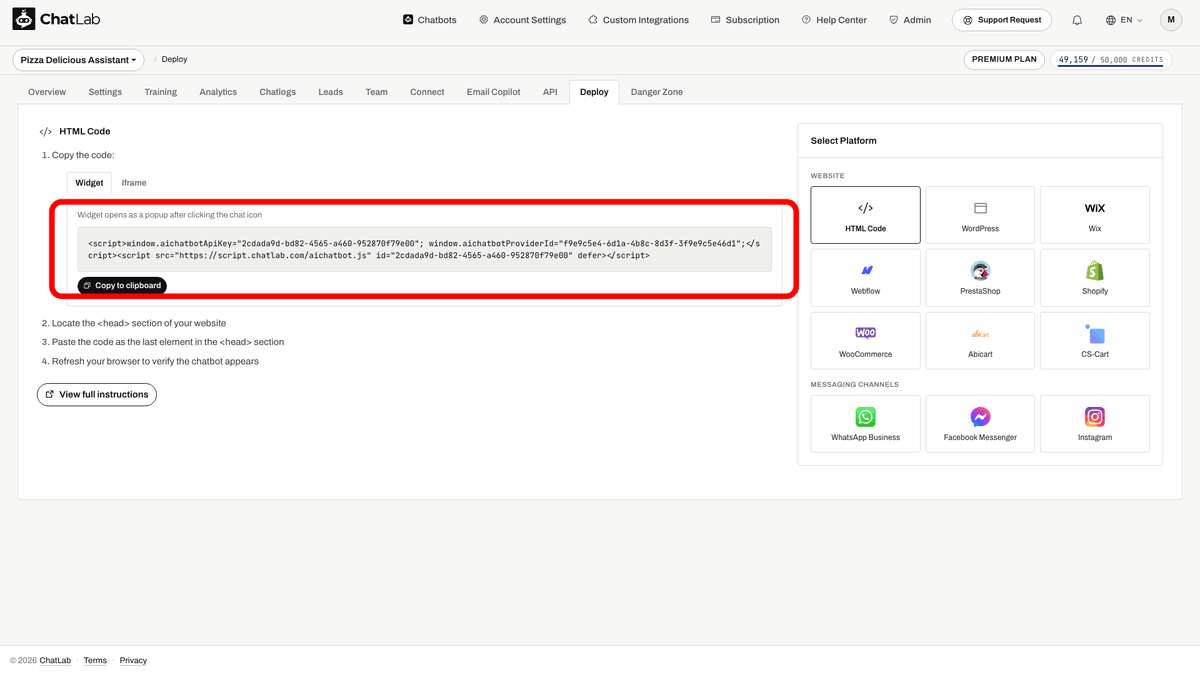Click inside the embed script code box
Image resolution: width=1200 pixels, height=675 pixels.
point(425,249)
